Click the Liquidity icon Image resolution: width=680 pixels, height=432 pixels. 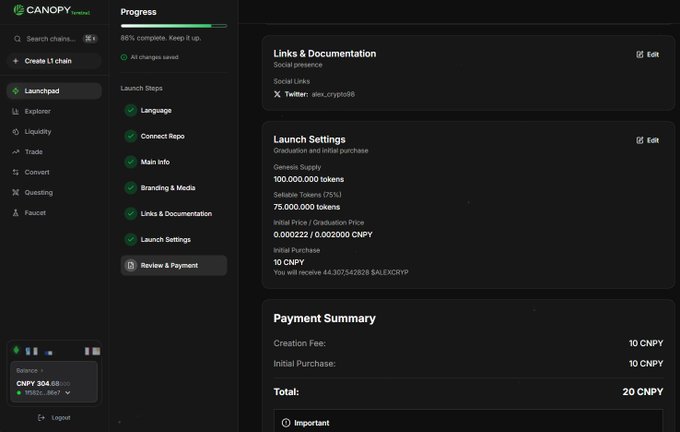[16, 131]
